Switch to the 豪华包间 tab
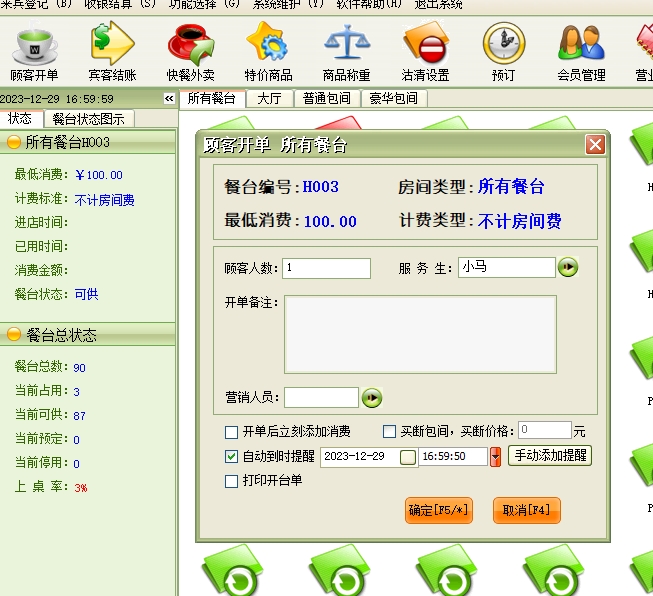Screen dimensions: 653x596 pos(393,98)
